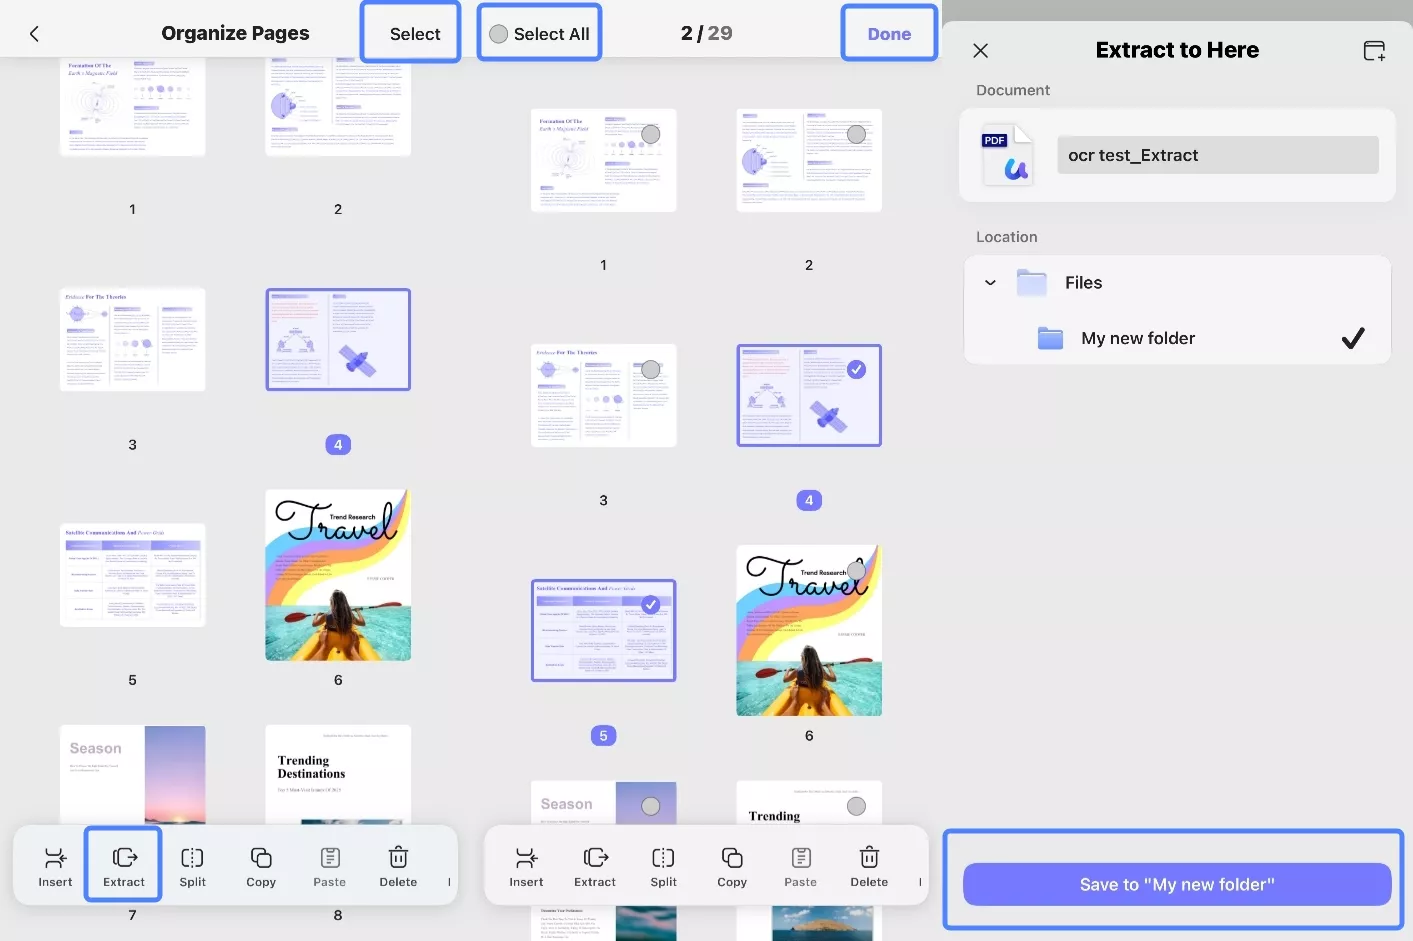The width and height of the screenshot is (1413, 941).
Task: Use the Copy page icon
Action: [x=260, y=864]
